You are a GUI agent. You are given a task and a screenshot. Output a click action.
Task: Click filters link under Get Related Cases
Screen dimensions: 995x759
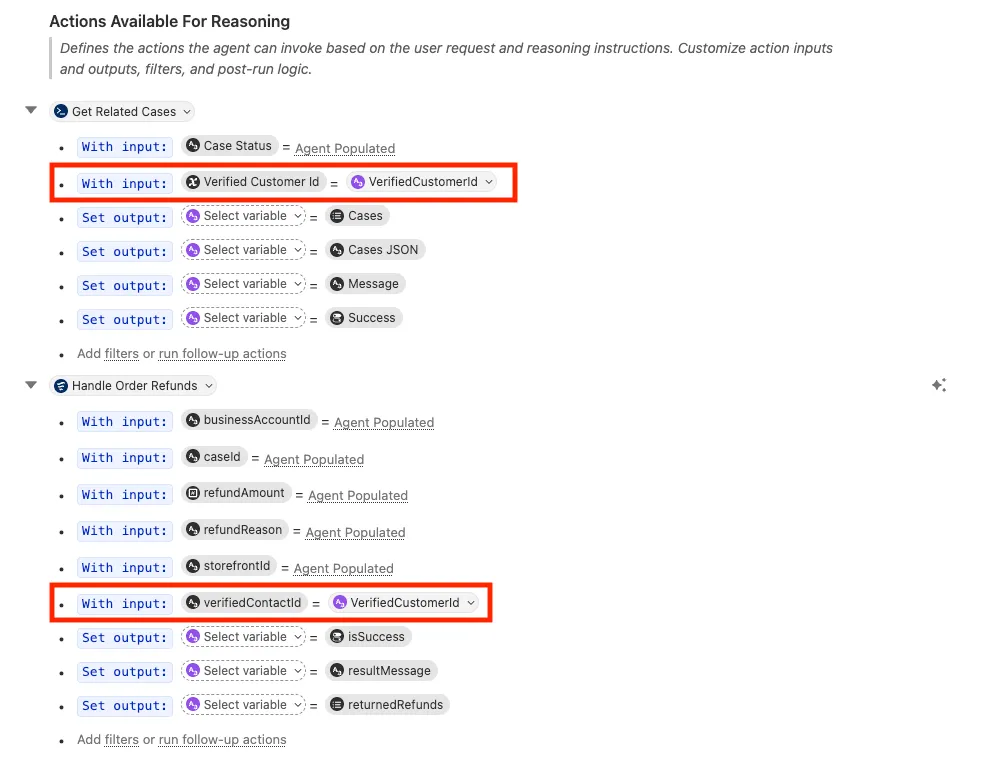[122, 353]
